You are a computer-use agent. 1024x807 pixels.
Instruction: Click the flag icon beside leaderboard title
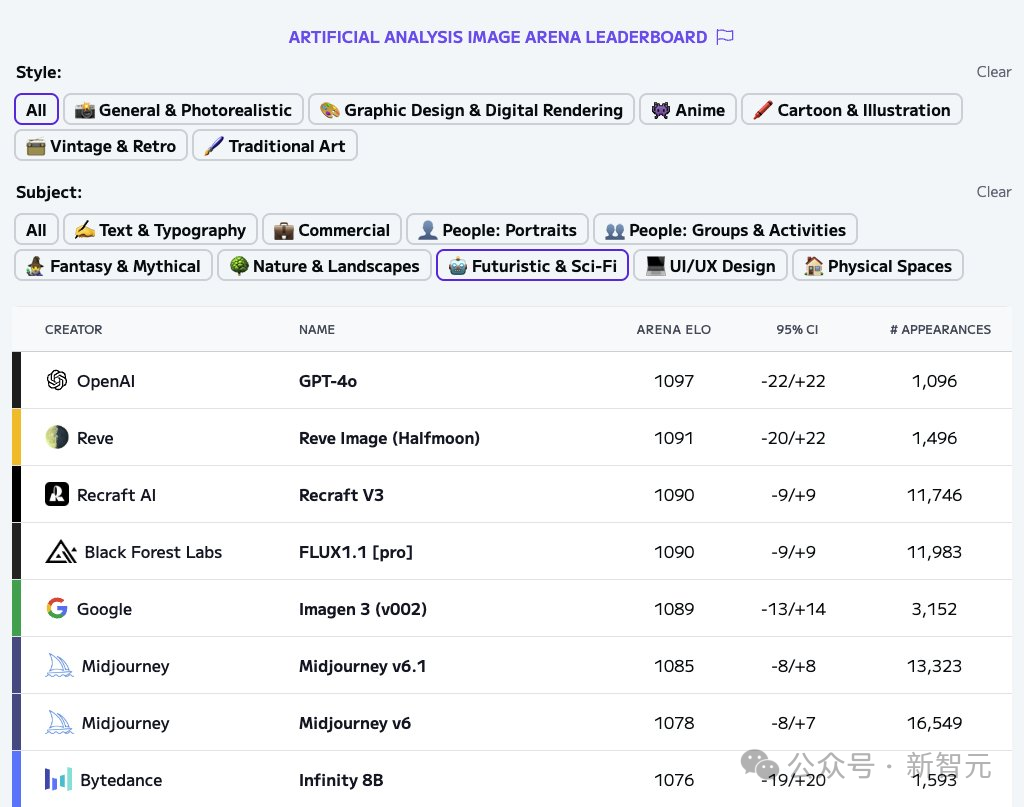pos(726,37)
